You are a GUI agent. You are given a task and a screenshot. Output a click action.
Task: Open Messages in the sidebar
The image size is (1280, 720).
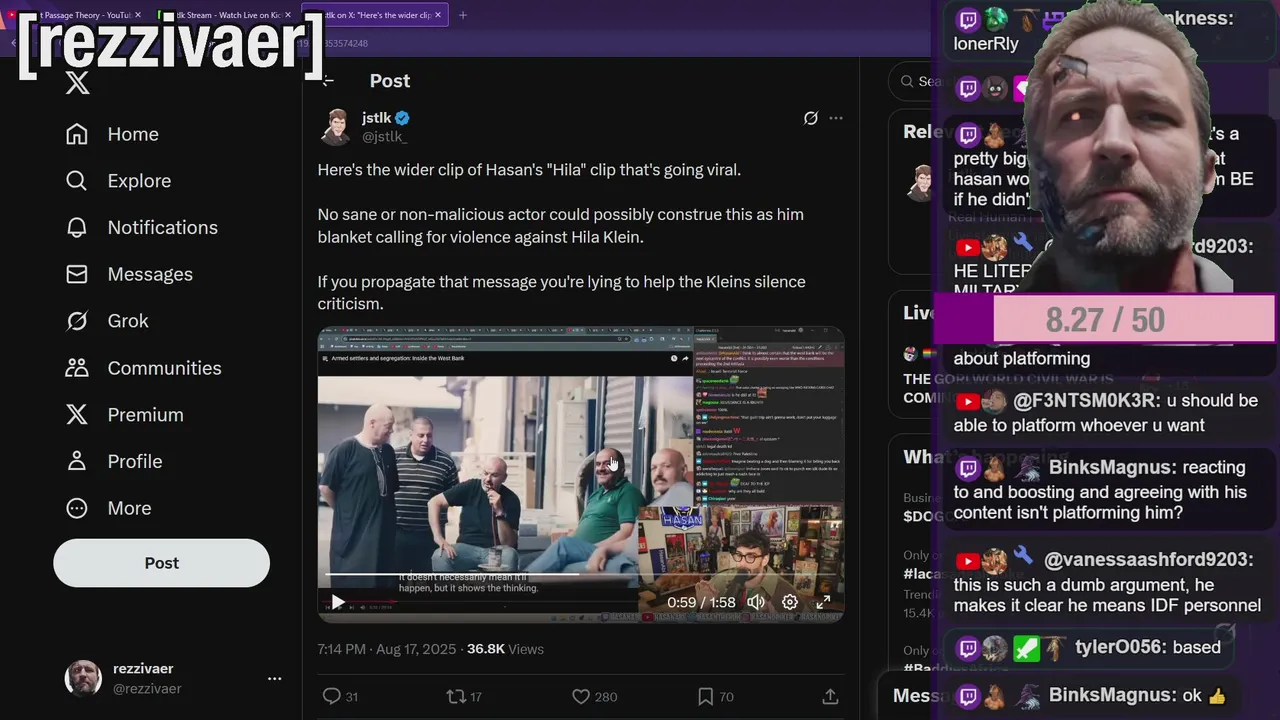tap(129, 274)
